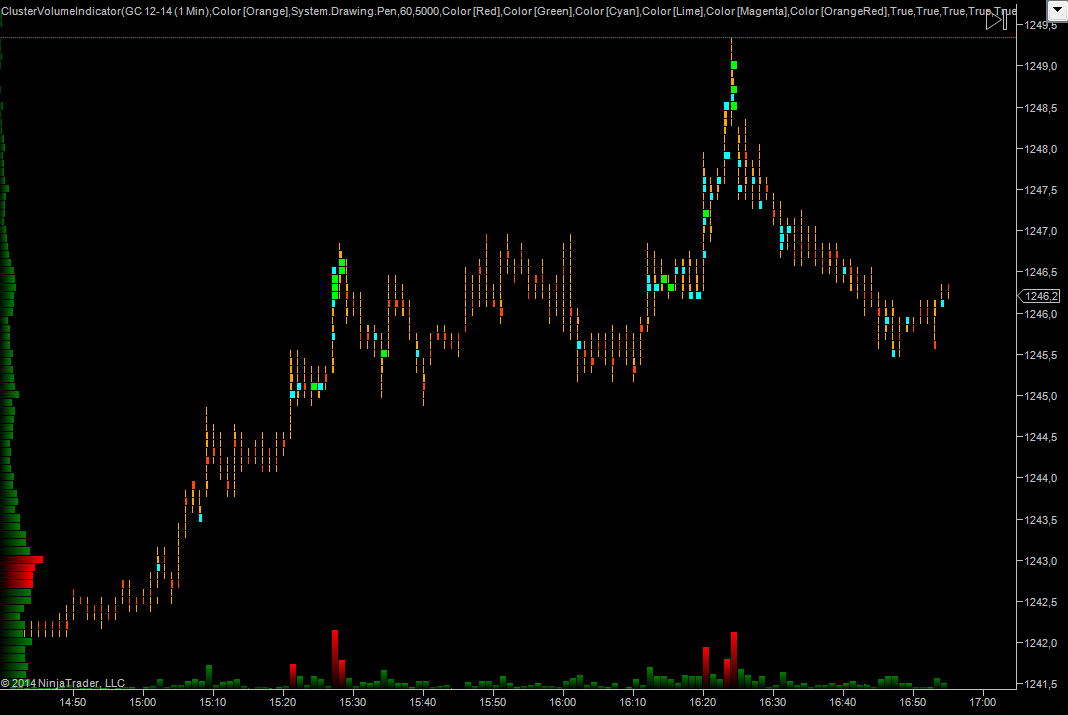Click the © 2014 NinjaTrader, LLC copyright text
Image resolution: width=1068 pixels, height=715 pixels.
tap(65, 682)
